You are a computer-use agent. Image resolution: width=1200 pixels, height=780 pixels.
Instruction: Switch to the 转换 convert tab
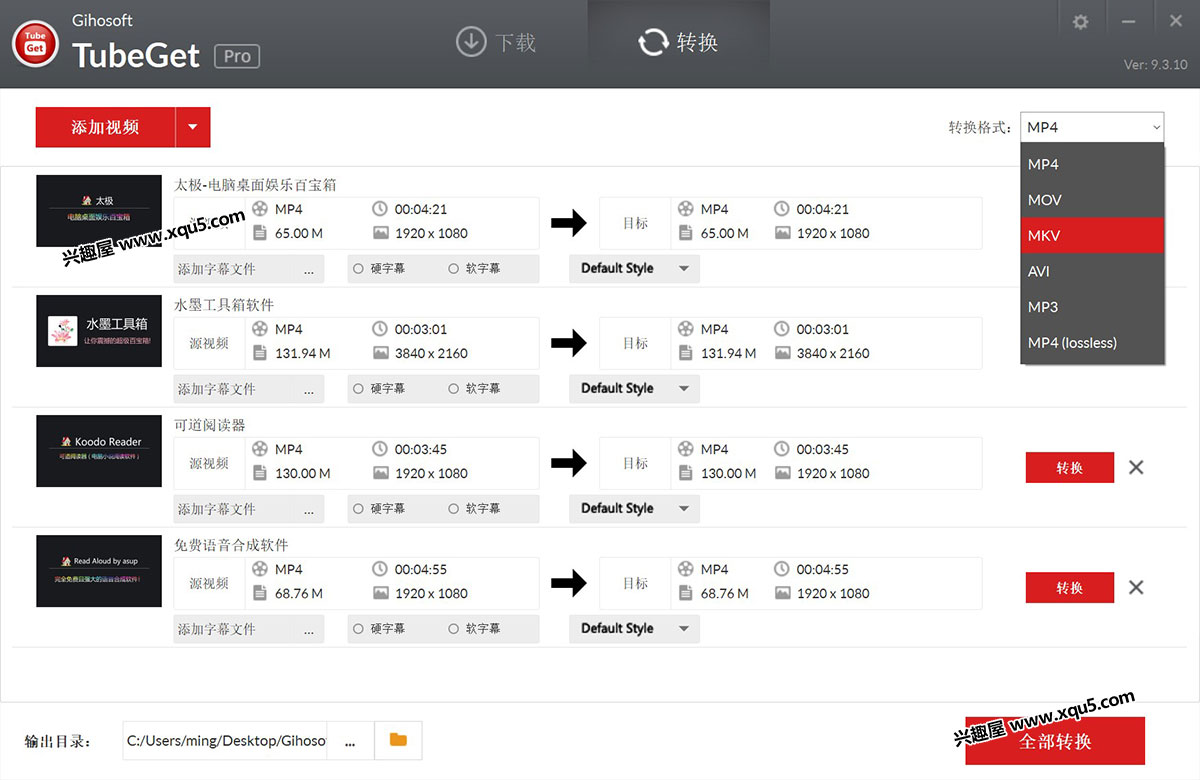click(x=678, y=42)
